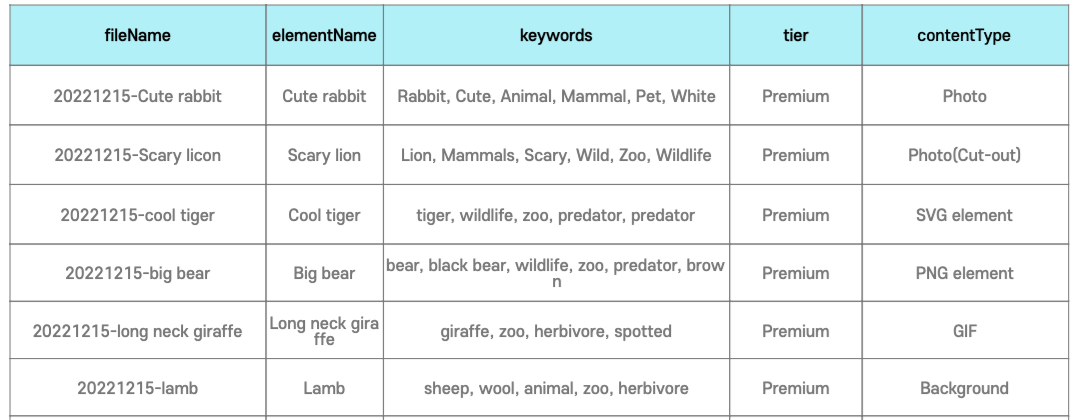Select the Rabbit, Cute, Animal keywords cell

(556, 96)
